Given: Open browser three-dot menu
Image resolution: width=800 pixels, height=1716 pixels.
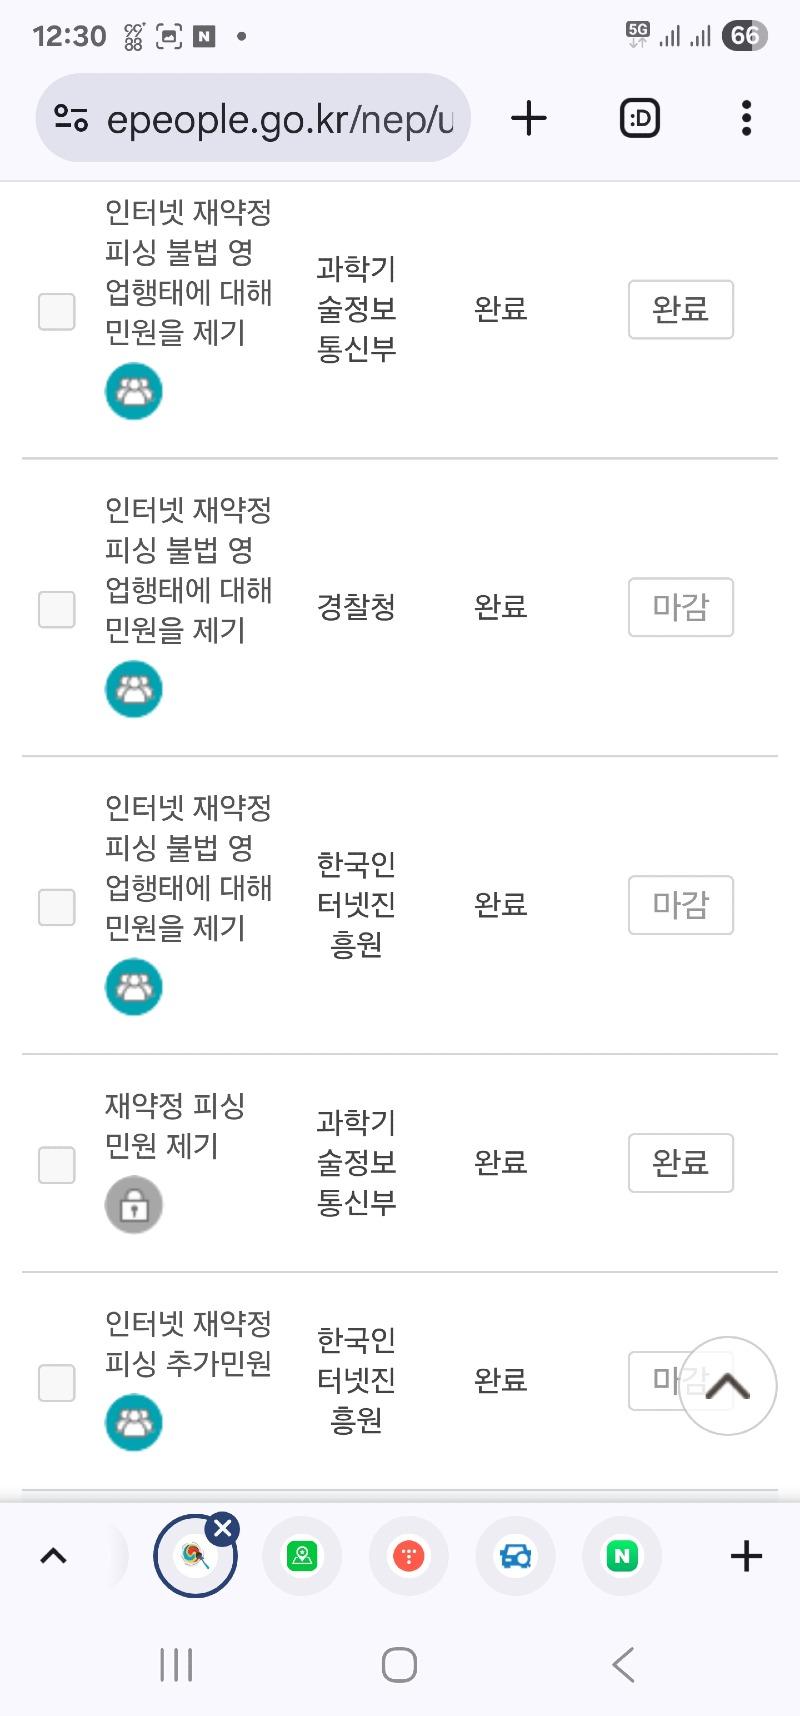Looking at the screenshot, I should [x=746, y=119].
